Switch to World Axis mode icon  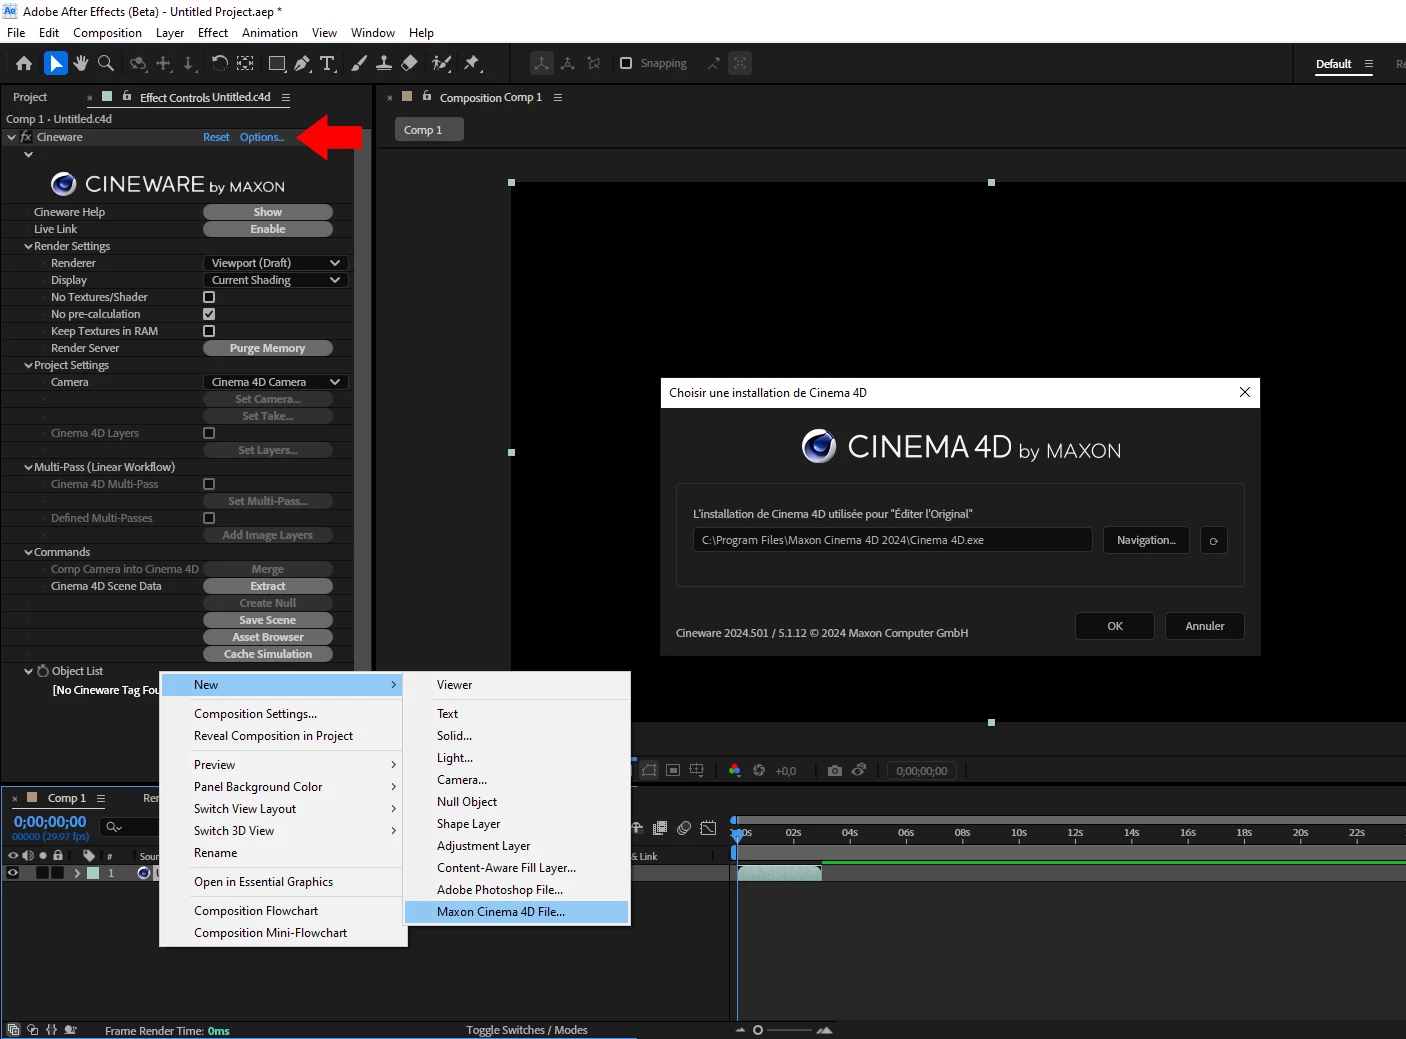[x=567, y=63]
